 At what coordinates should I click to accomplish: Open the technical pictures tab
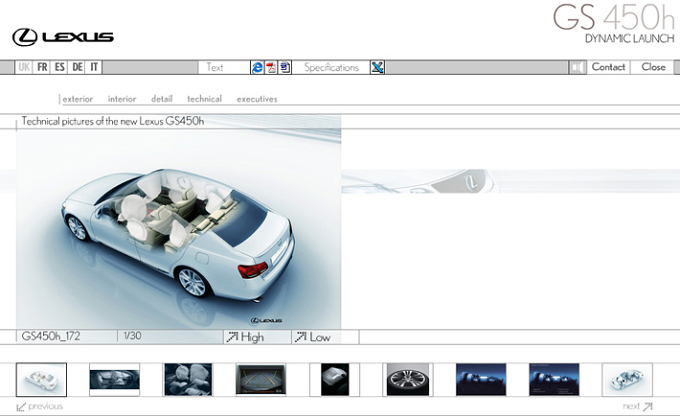[x=204, y=99]
